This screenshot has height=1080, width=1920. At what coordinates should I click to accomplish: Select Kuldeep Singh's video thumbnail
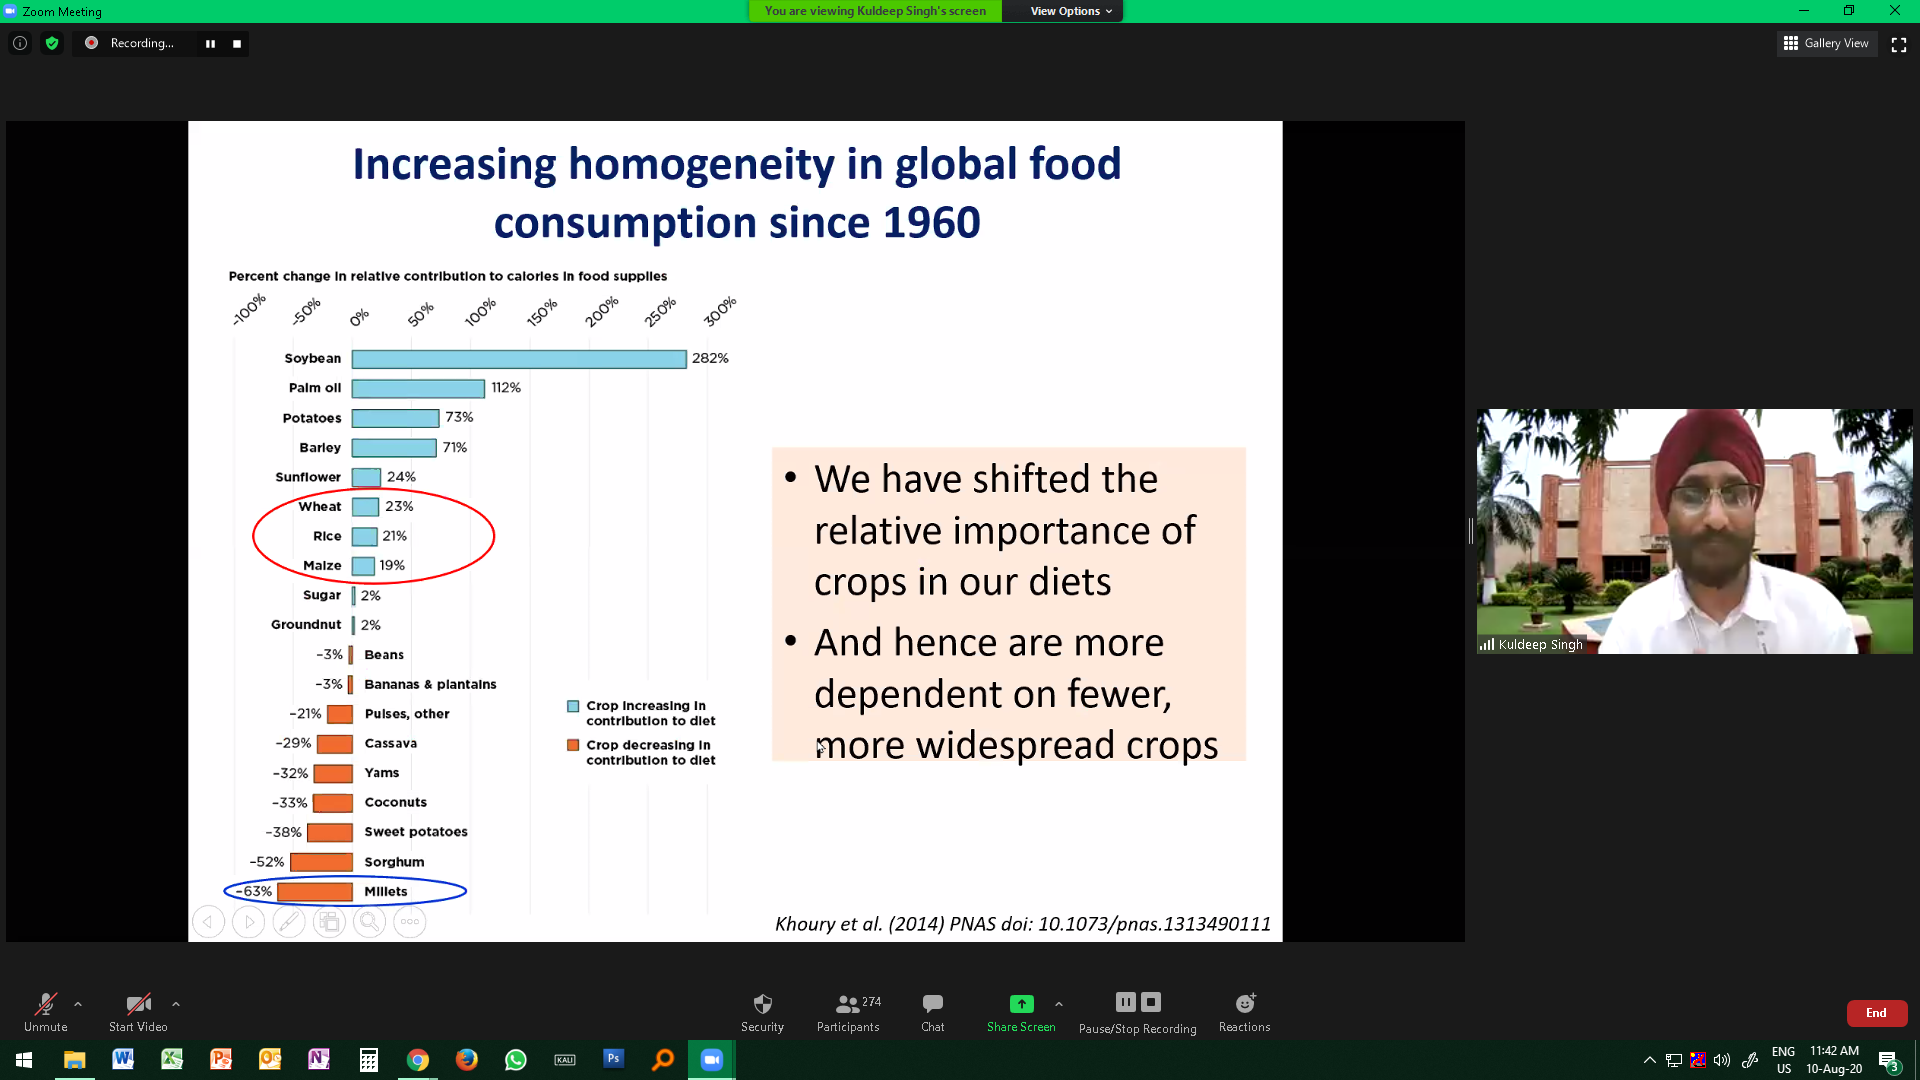(1694, 531)
